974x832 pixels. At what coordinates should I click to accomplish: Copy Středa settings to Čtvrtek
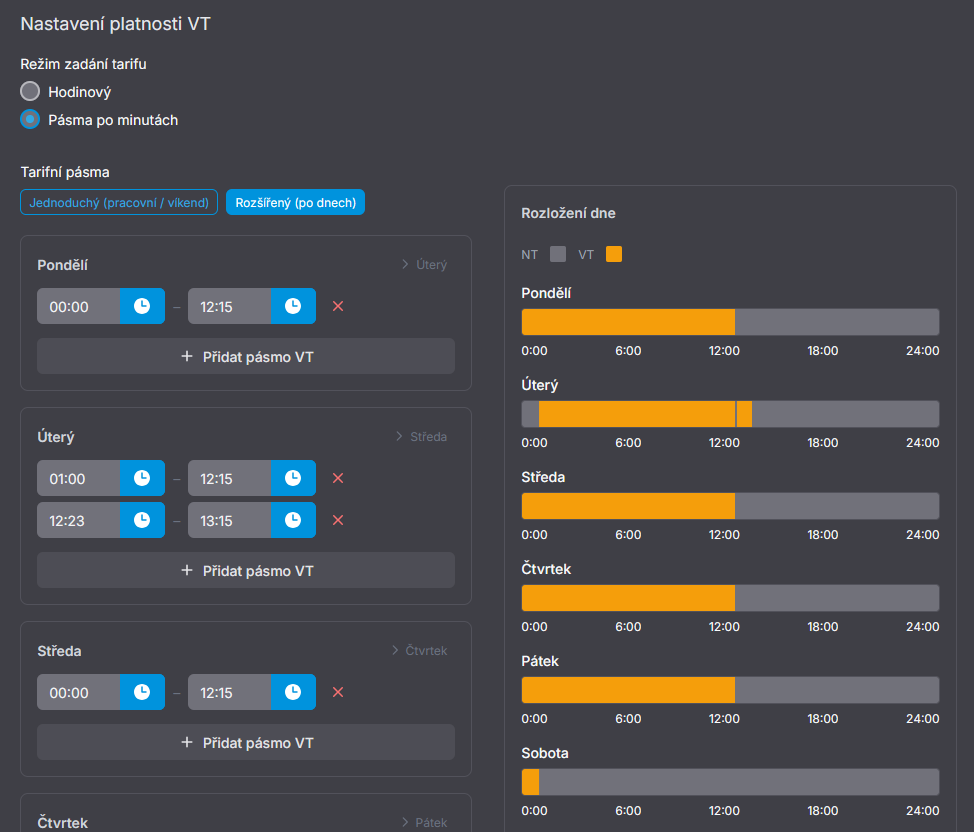(x=418, y=651)
